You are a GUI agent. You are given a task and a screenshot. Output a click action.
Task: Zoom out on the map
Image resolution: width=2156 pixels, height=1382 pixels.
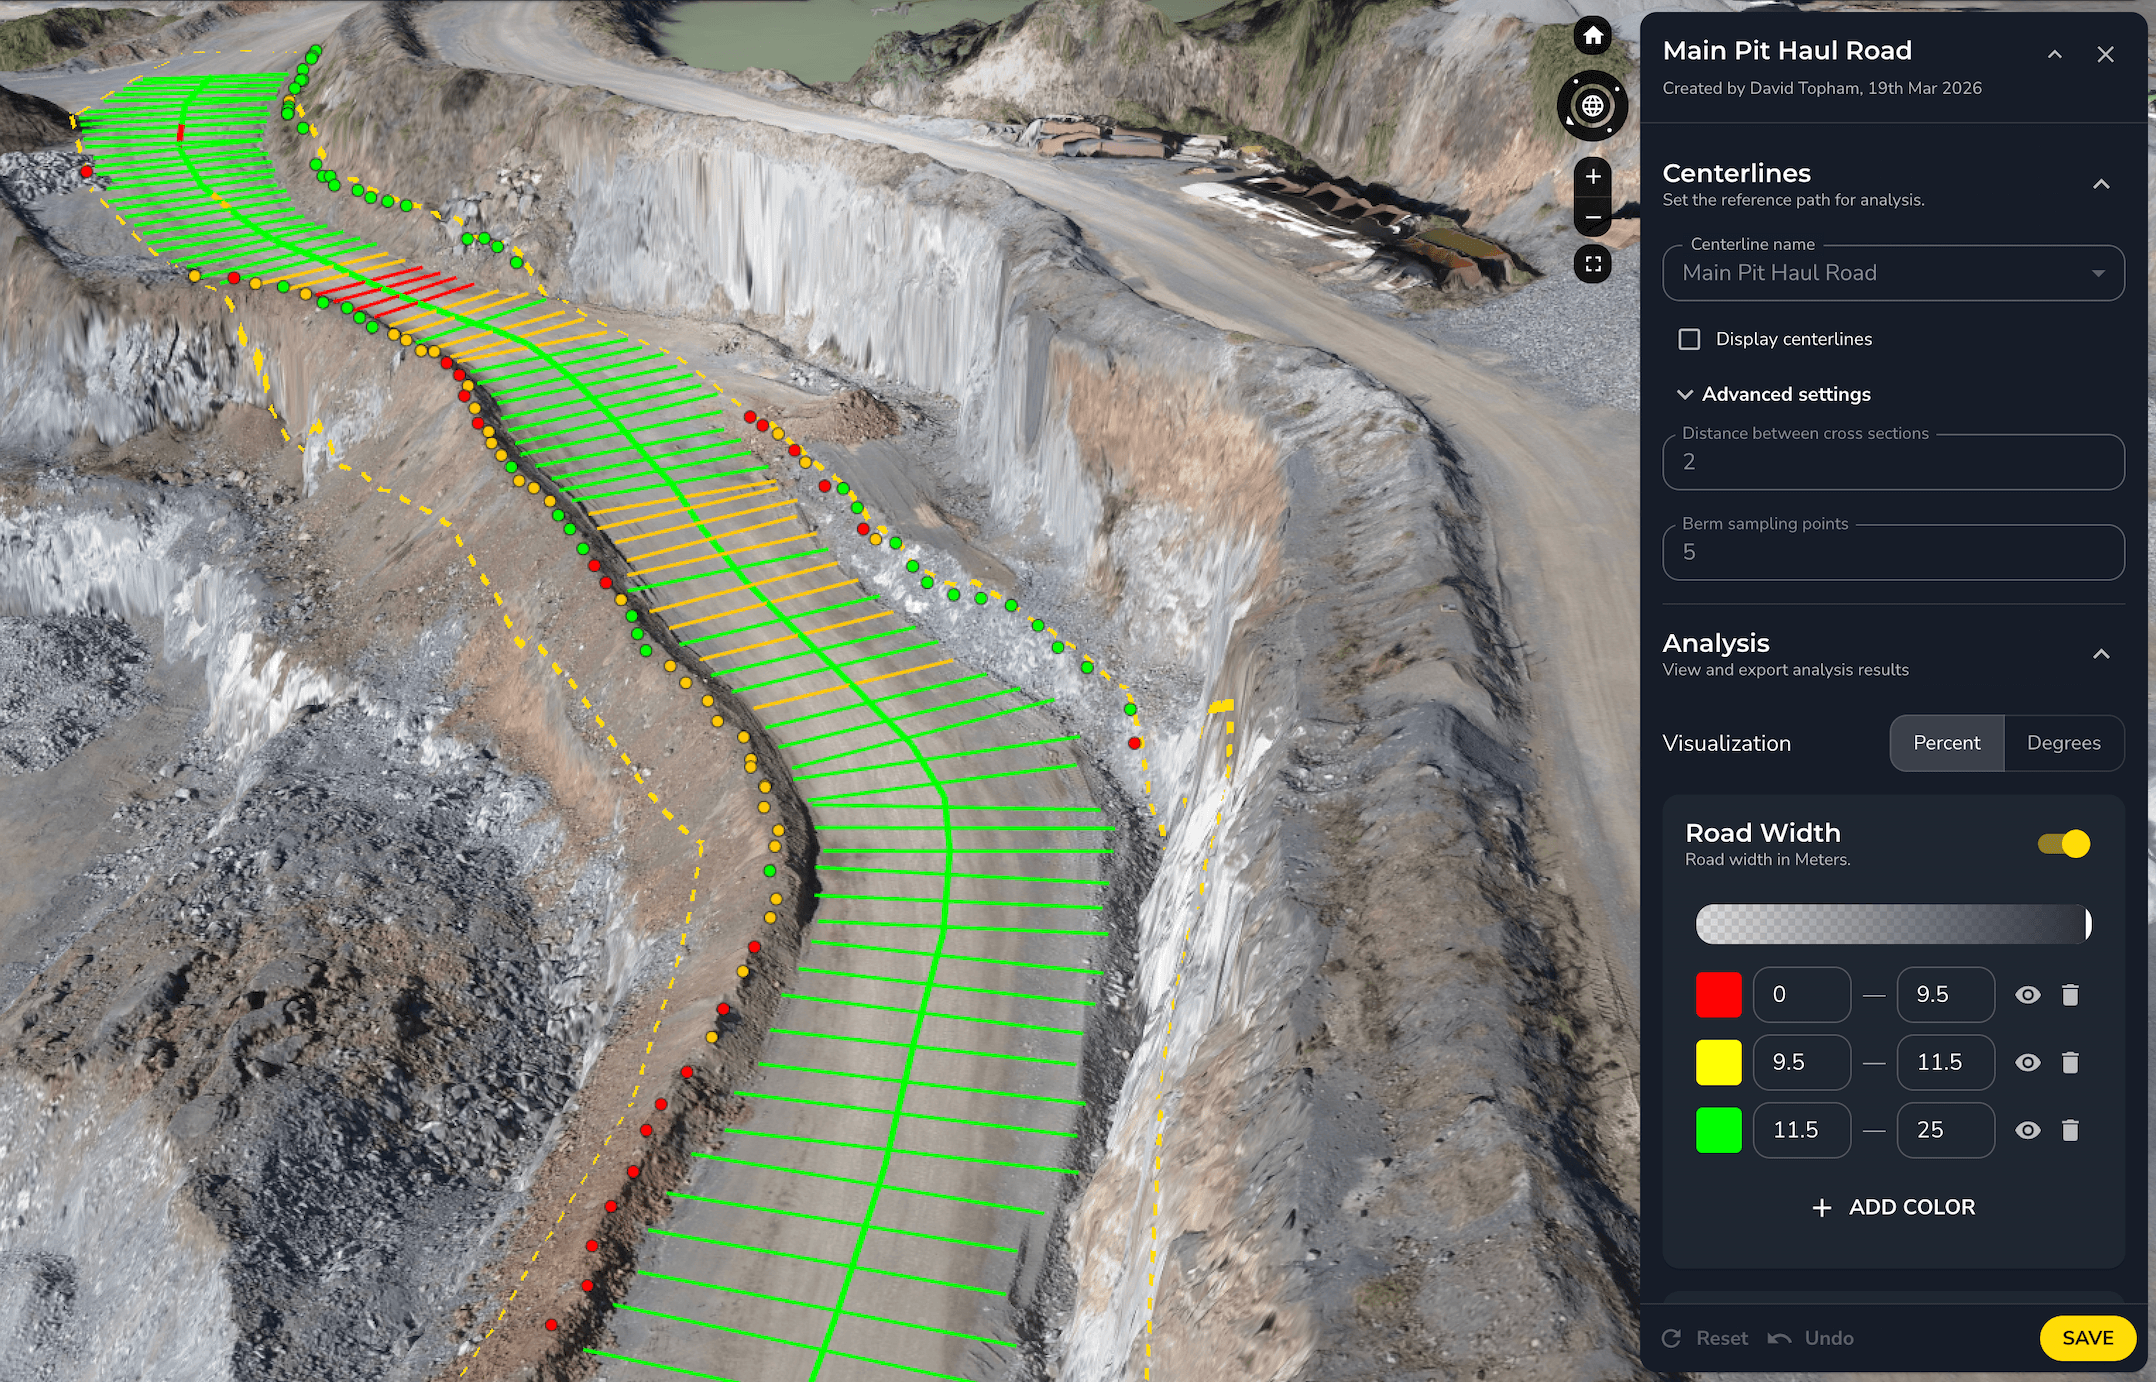click(1592, 215)
